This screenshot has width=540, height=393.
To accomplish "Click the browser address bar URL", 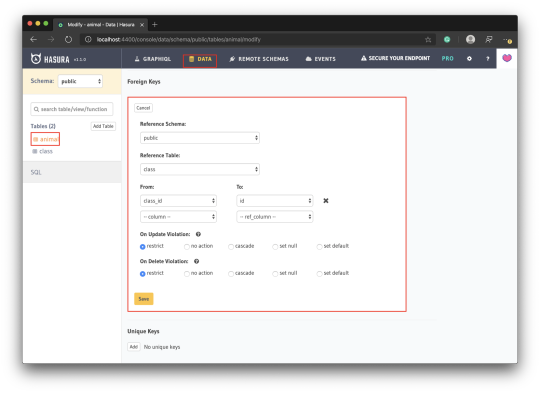I will coord(179,39).
